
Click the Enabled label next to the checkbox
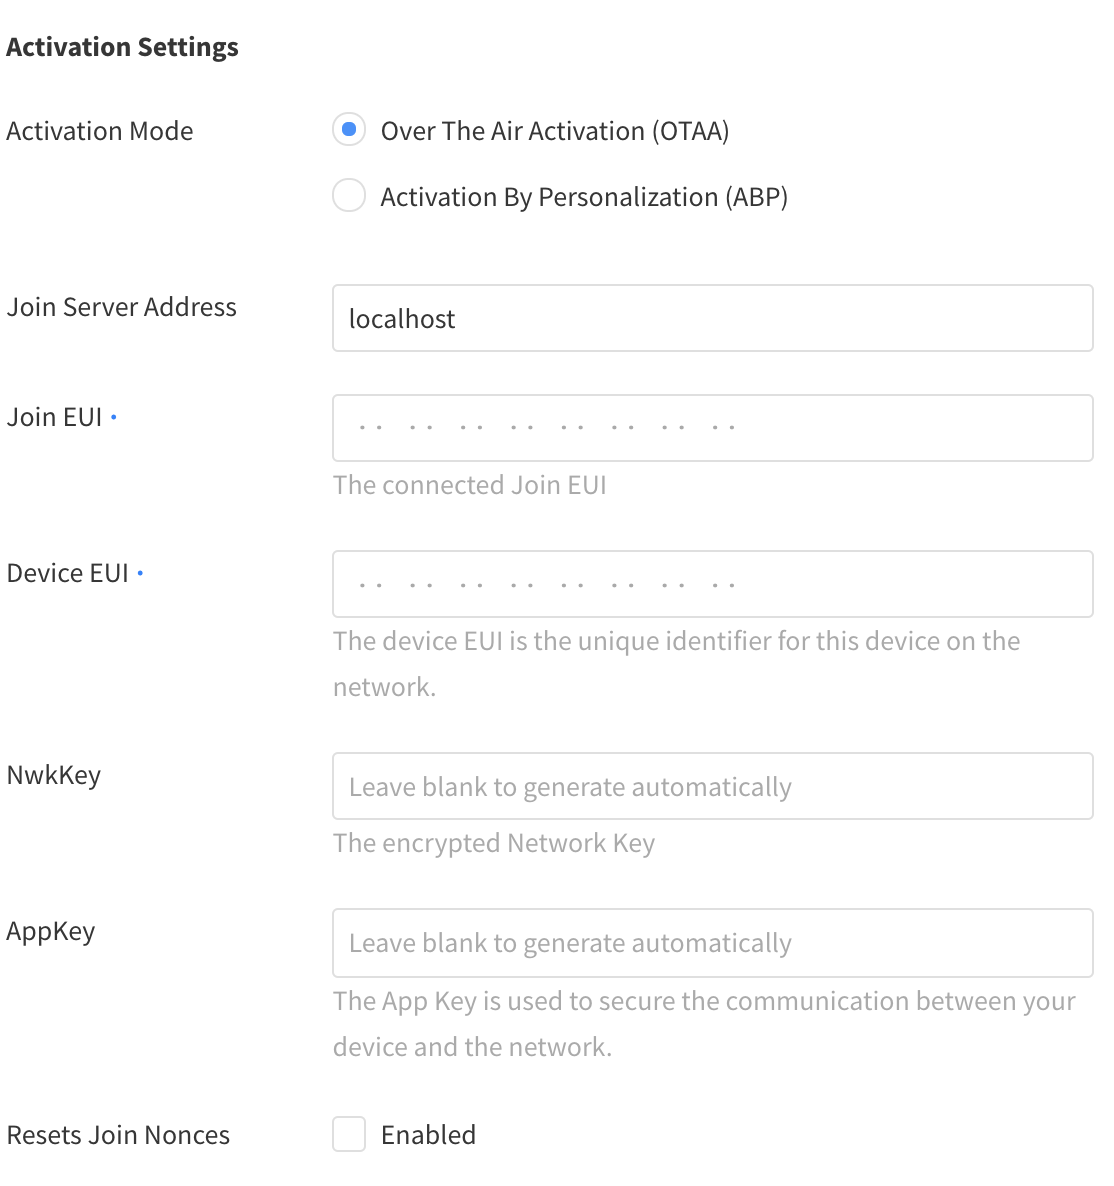428,1134
